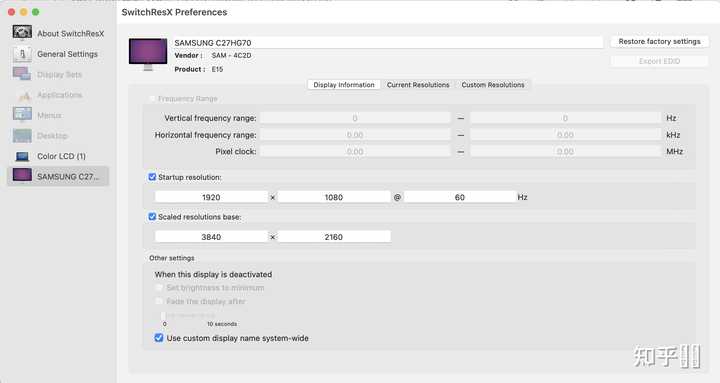Click scaled base width field 3840
The width and height of the screenshot is (720, 383).
pos(211,237)
